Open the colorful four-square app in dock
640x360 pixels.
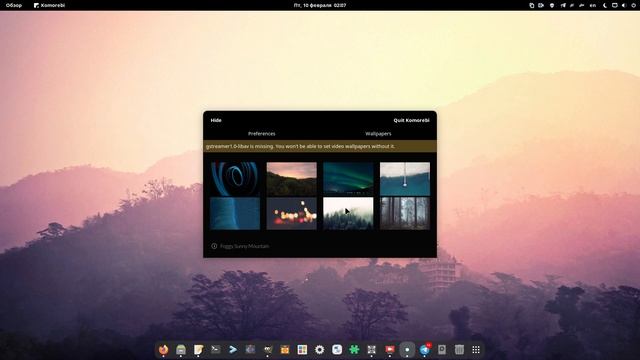point(302,349)
